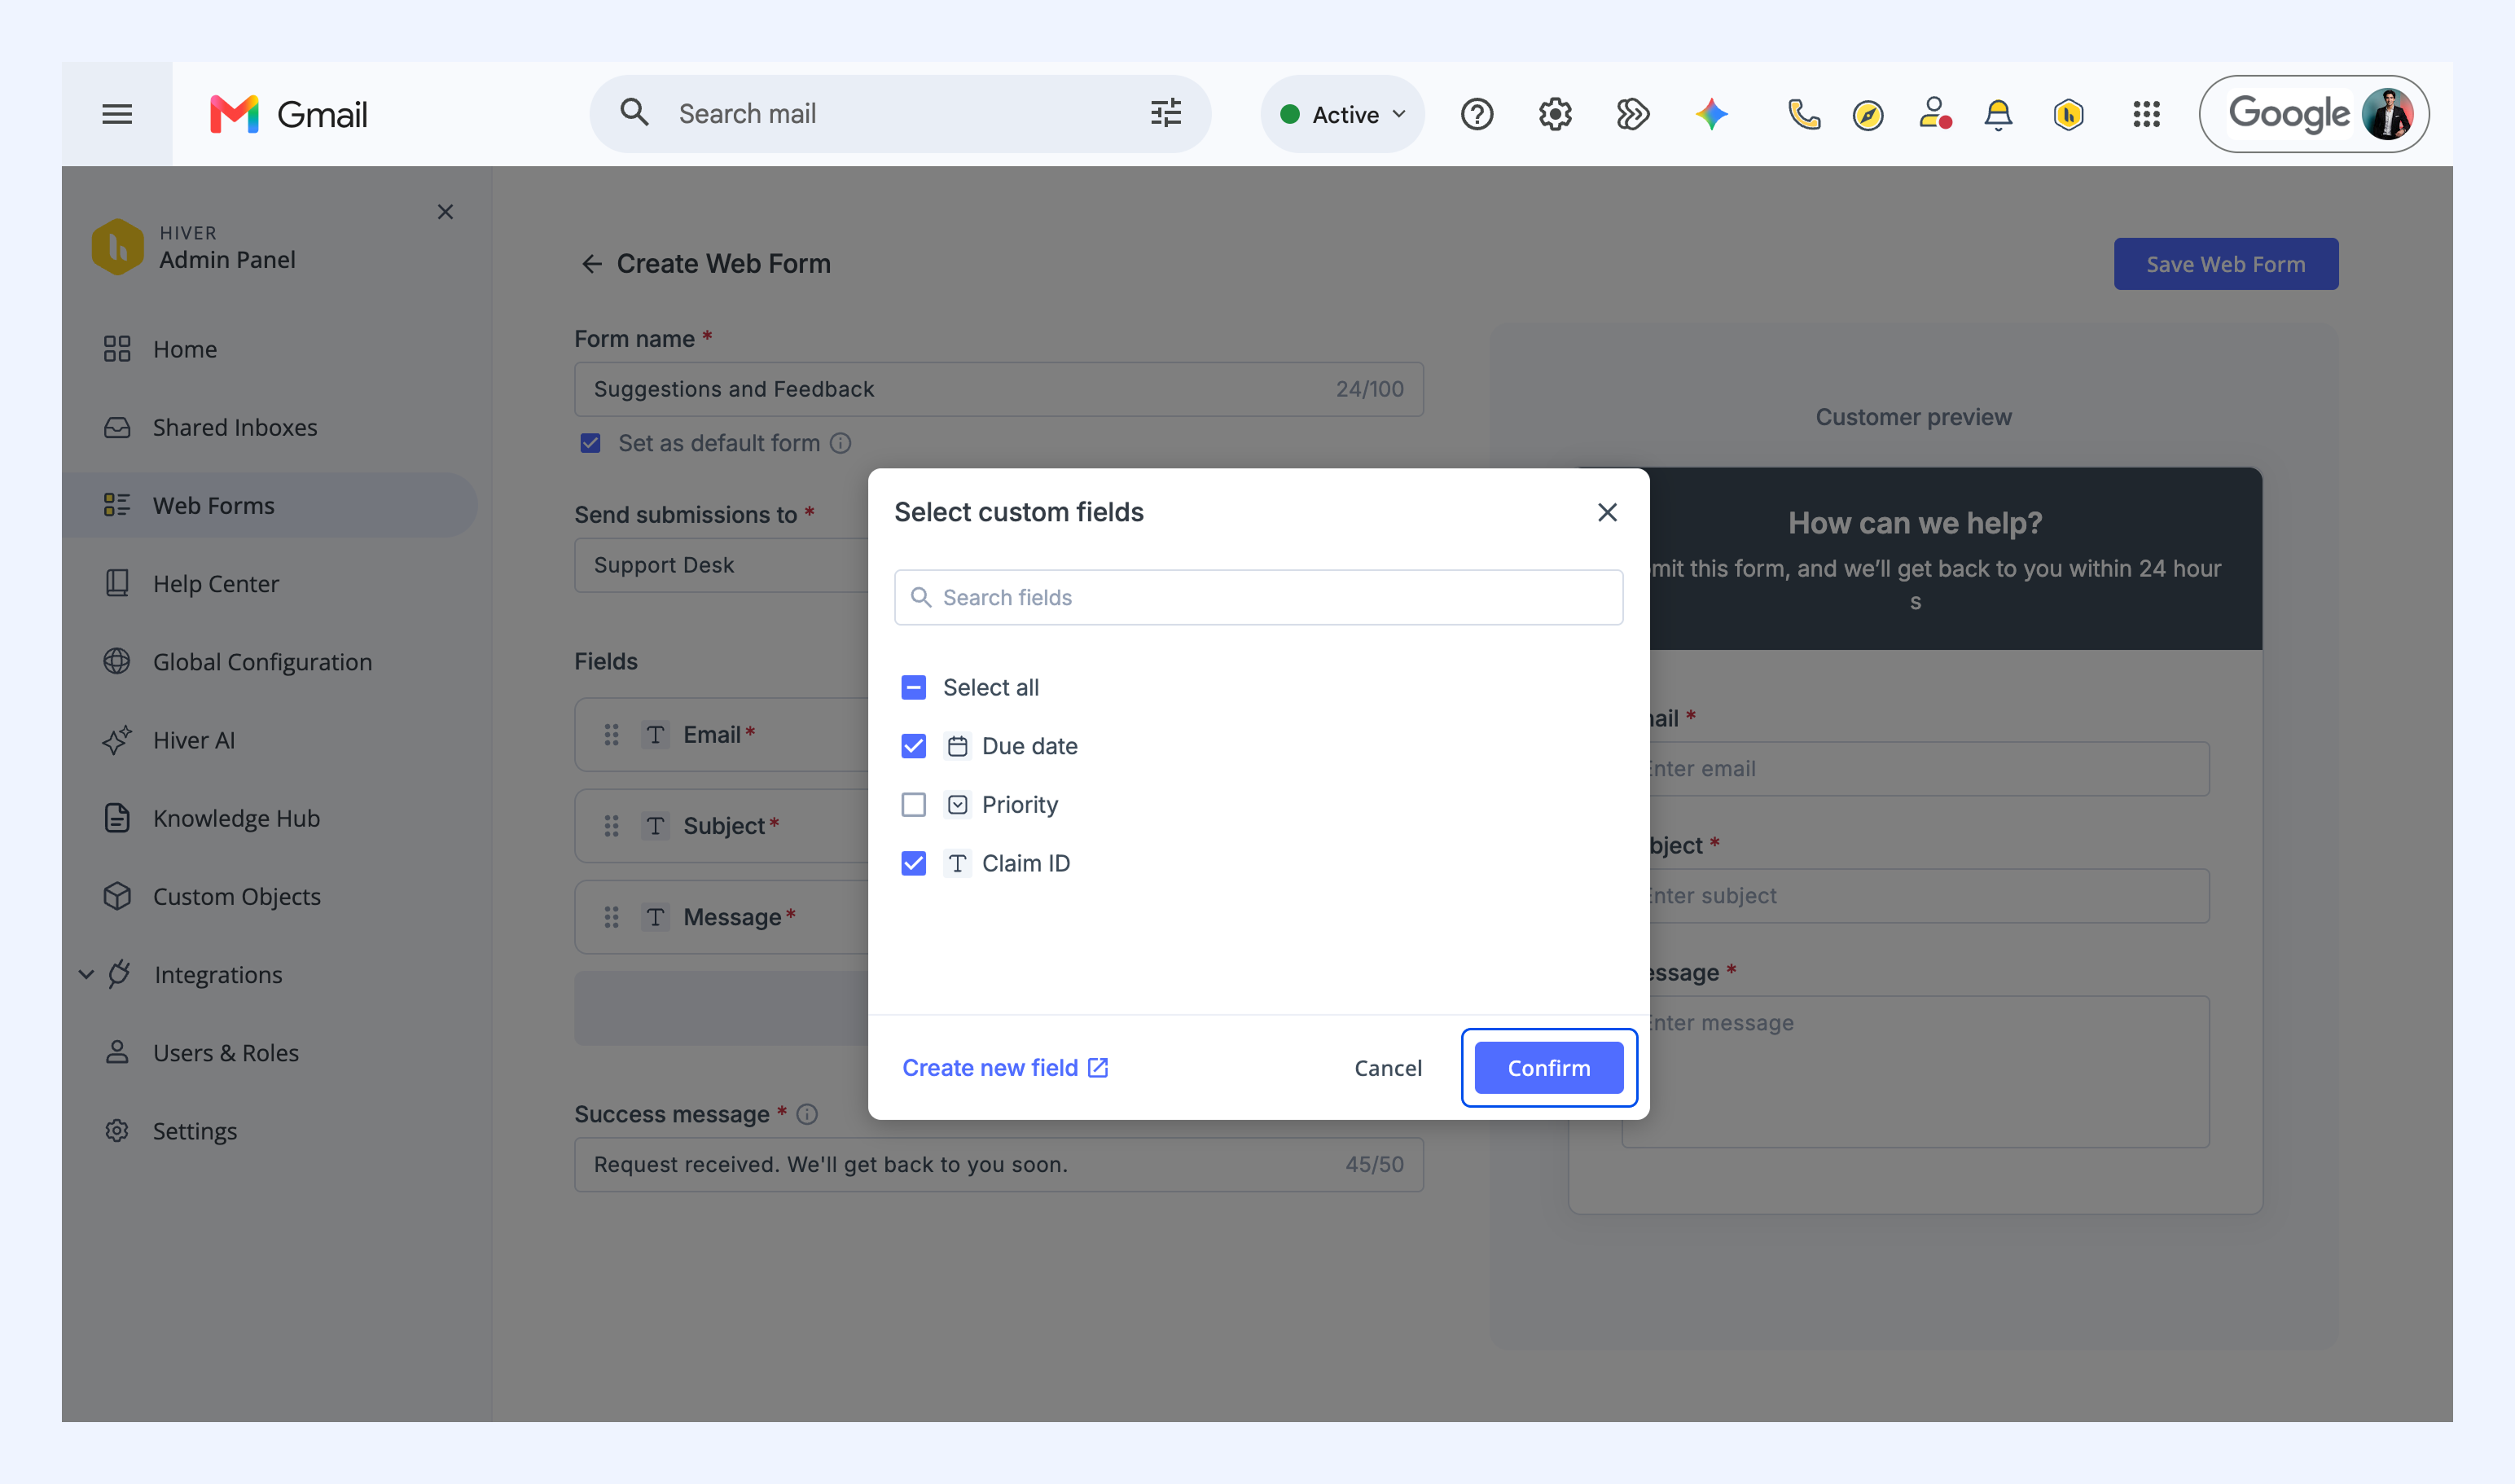Open Gmail settings gear icon
Viewport: 2515px width, 1484px height.
1555,114
